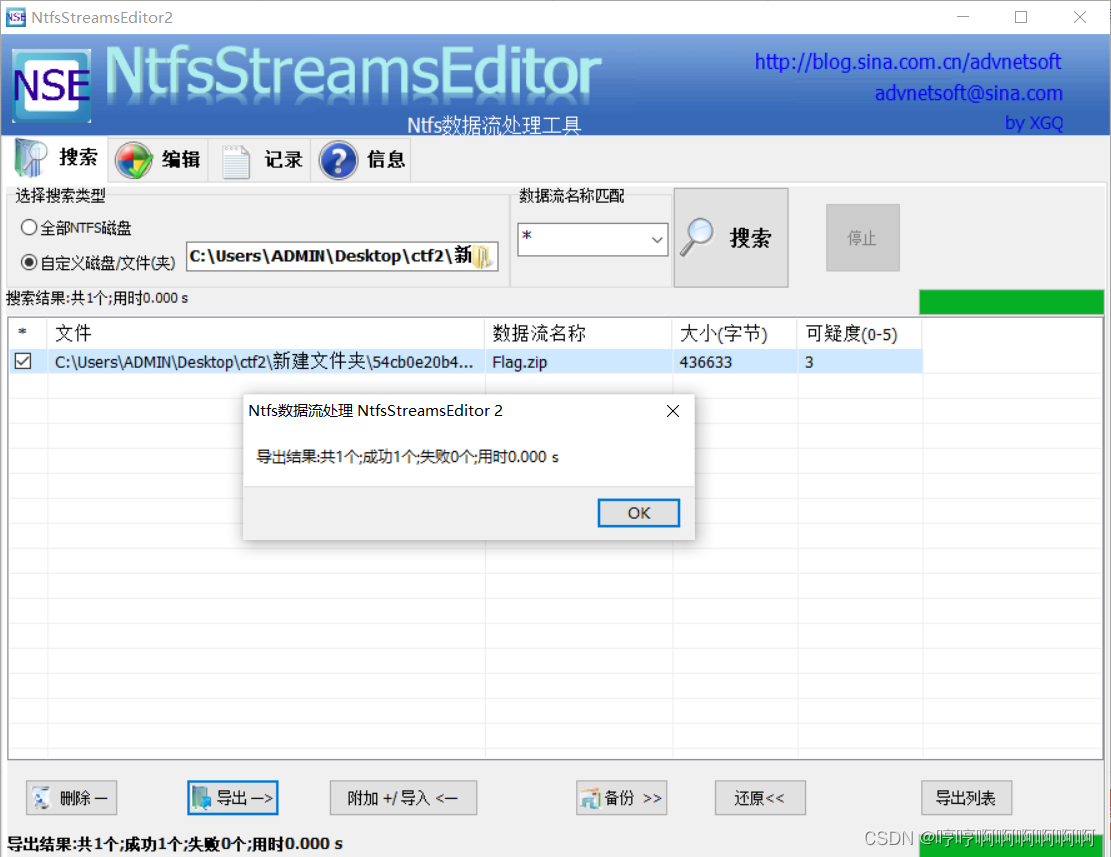Sort by the 文件 column header
The image size is (1111, 857).
click(x=266, y=333)
